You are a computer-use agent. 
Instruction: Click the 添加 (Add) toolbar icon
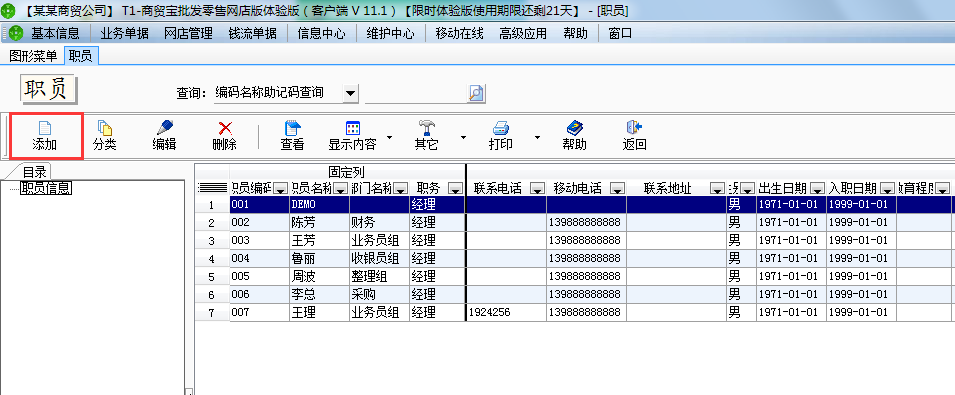[45, 128]
